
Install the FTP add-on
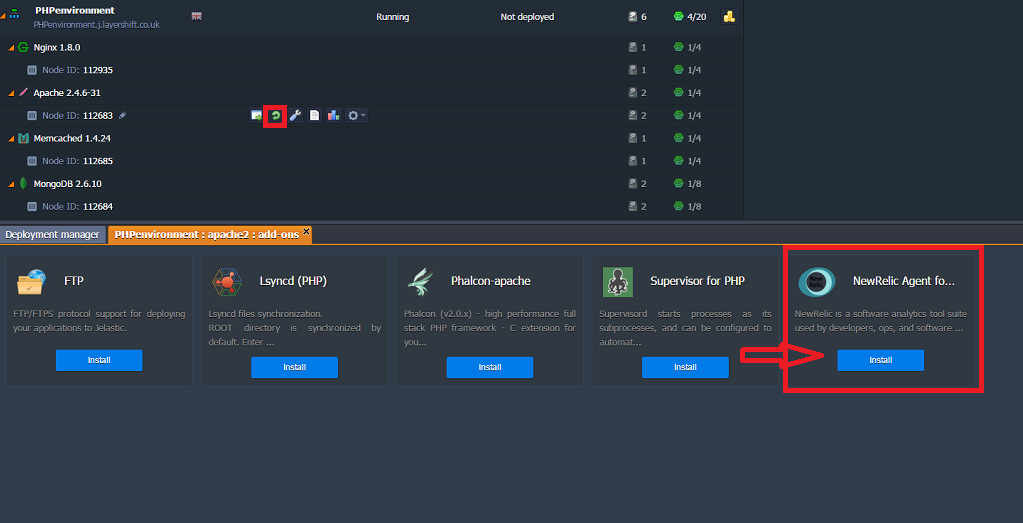[x=99, y=360]
